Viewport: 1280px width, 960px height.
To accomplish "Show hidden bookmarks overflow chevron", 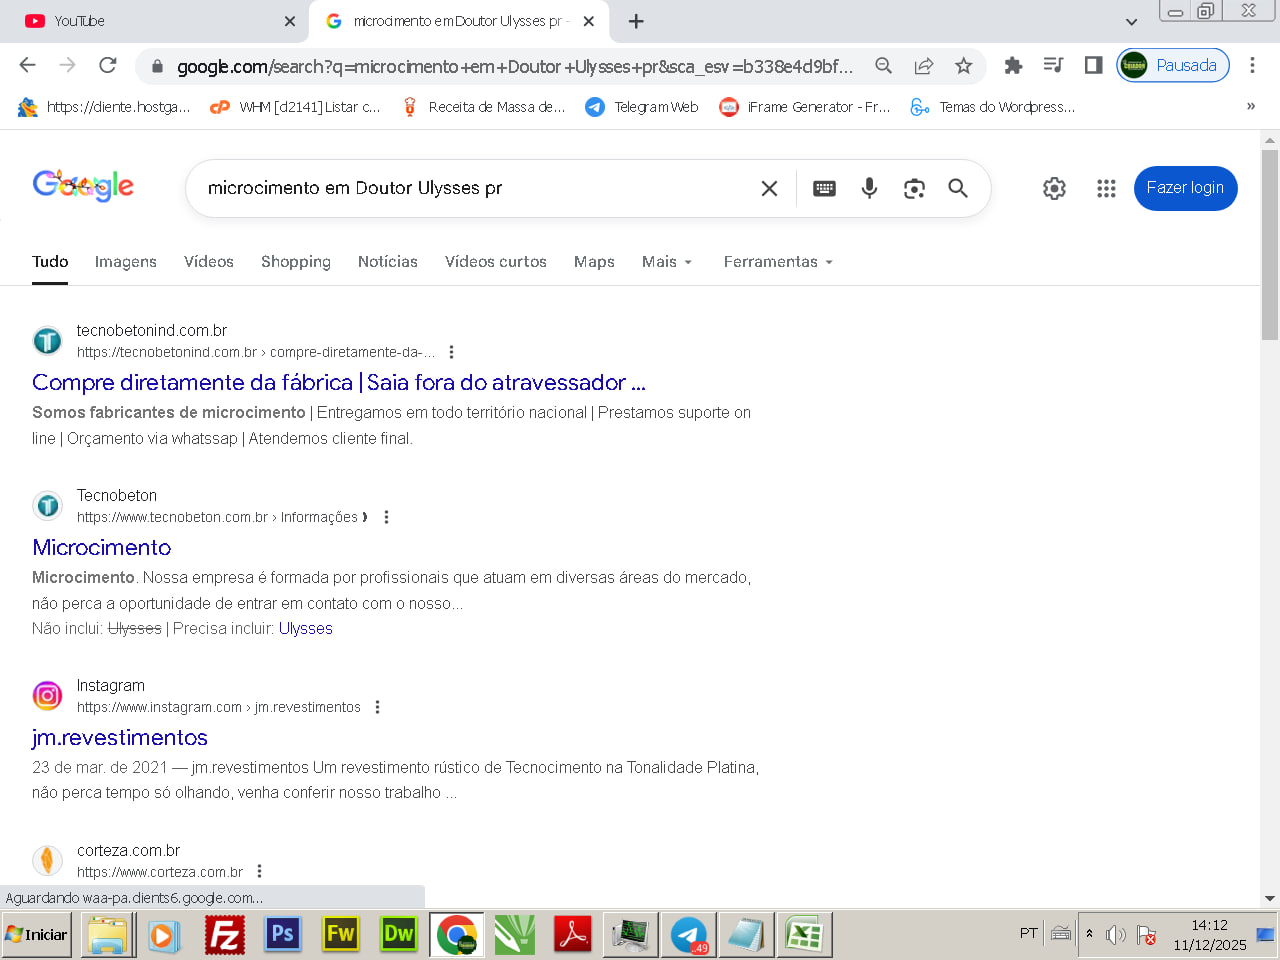I will click(x=1250, y=106).
